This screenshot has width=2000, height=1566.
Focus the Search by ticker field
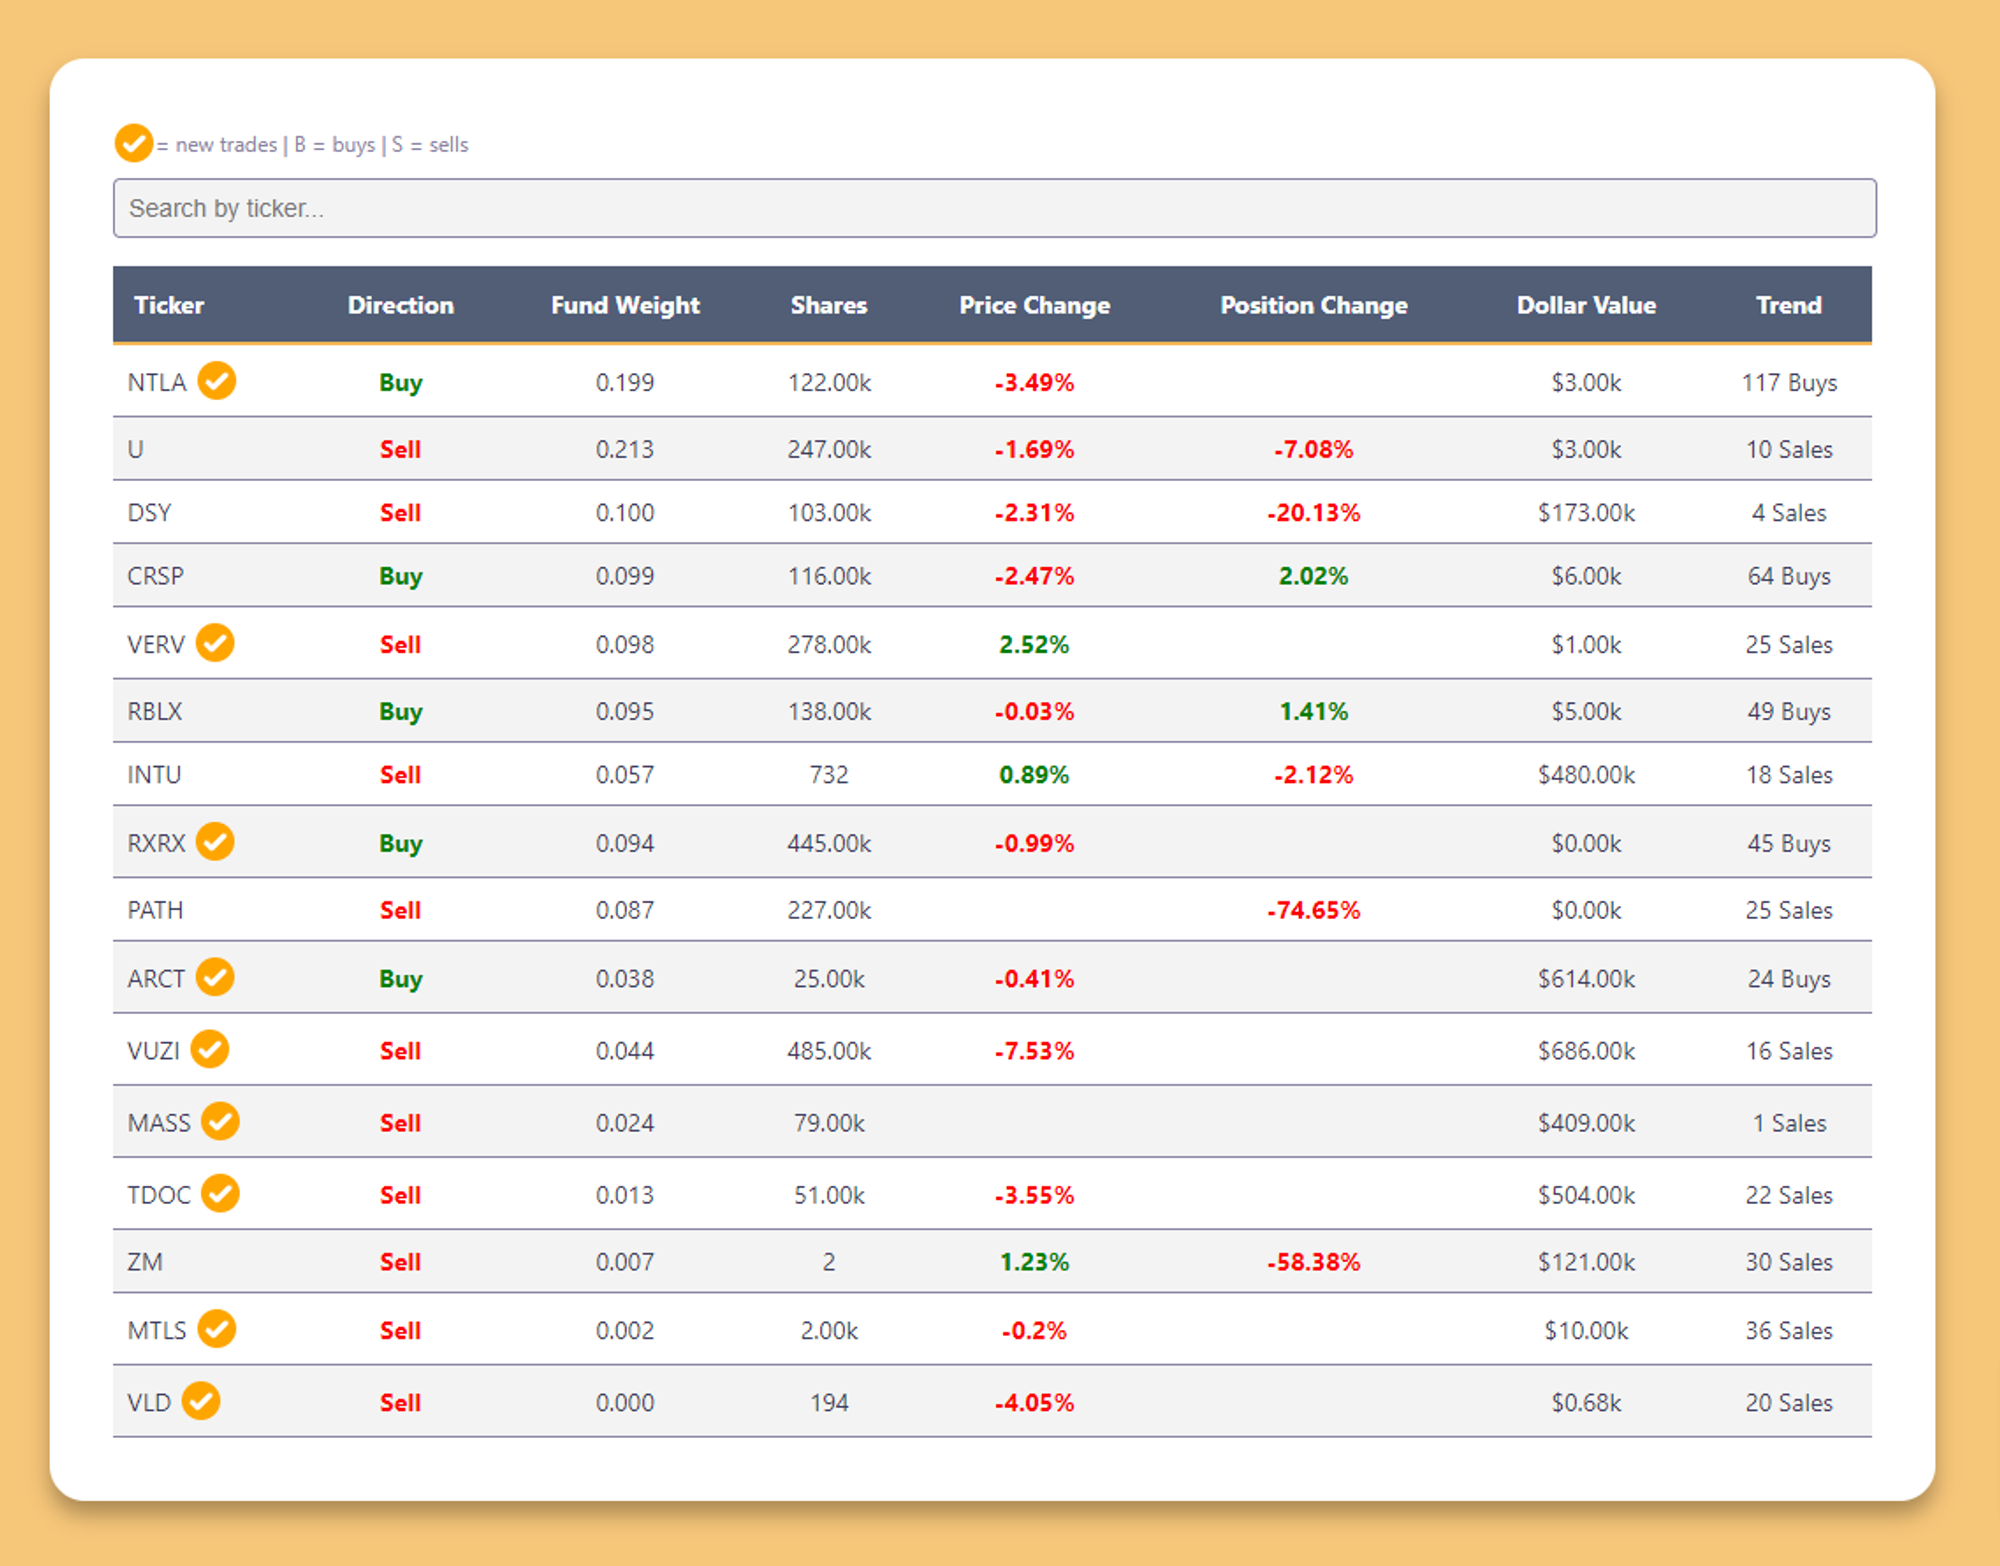pos(994,208)
